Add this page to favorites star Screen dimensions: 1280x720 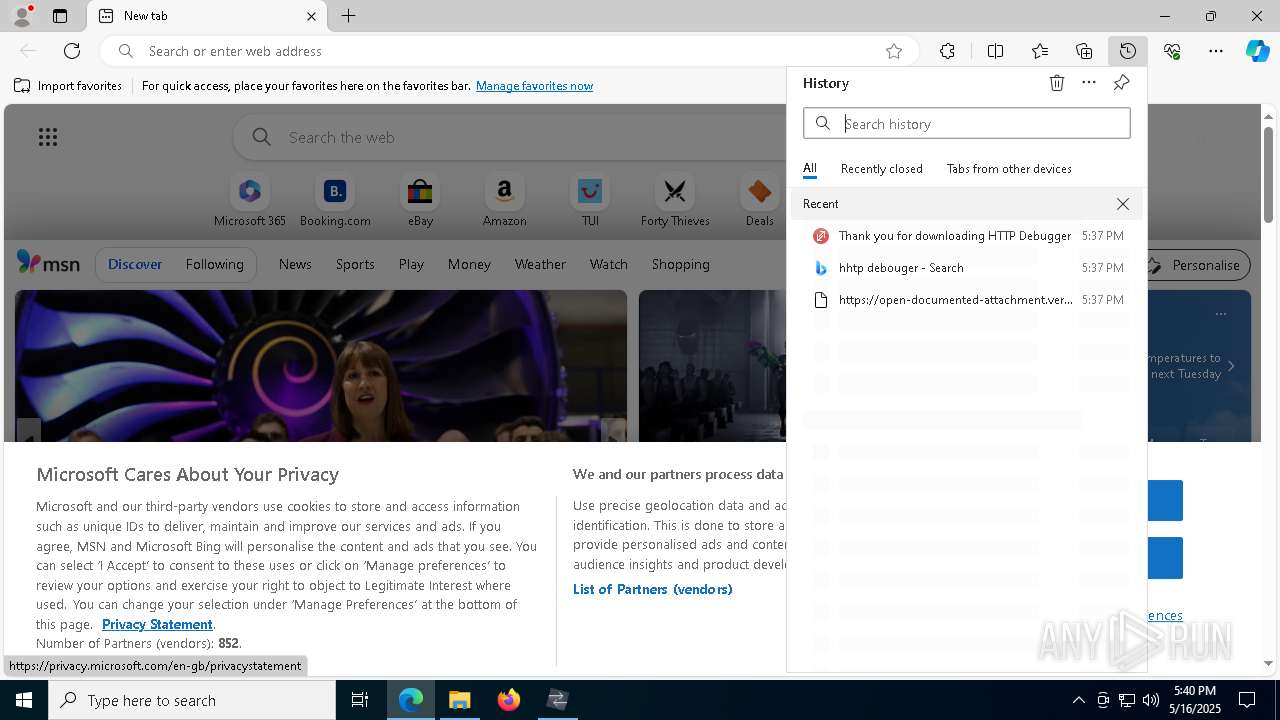pos(894,51)
